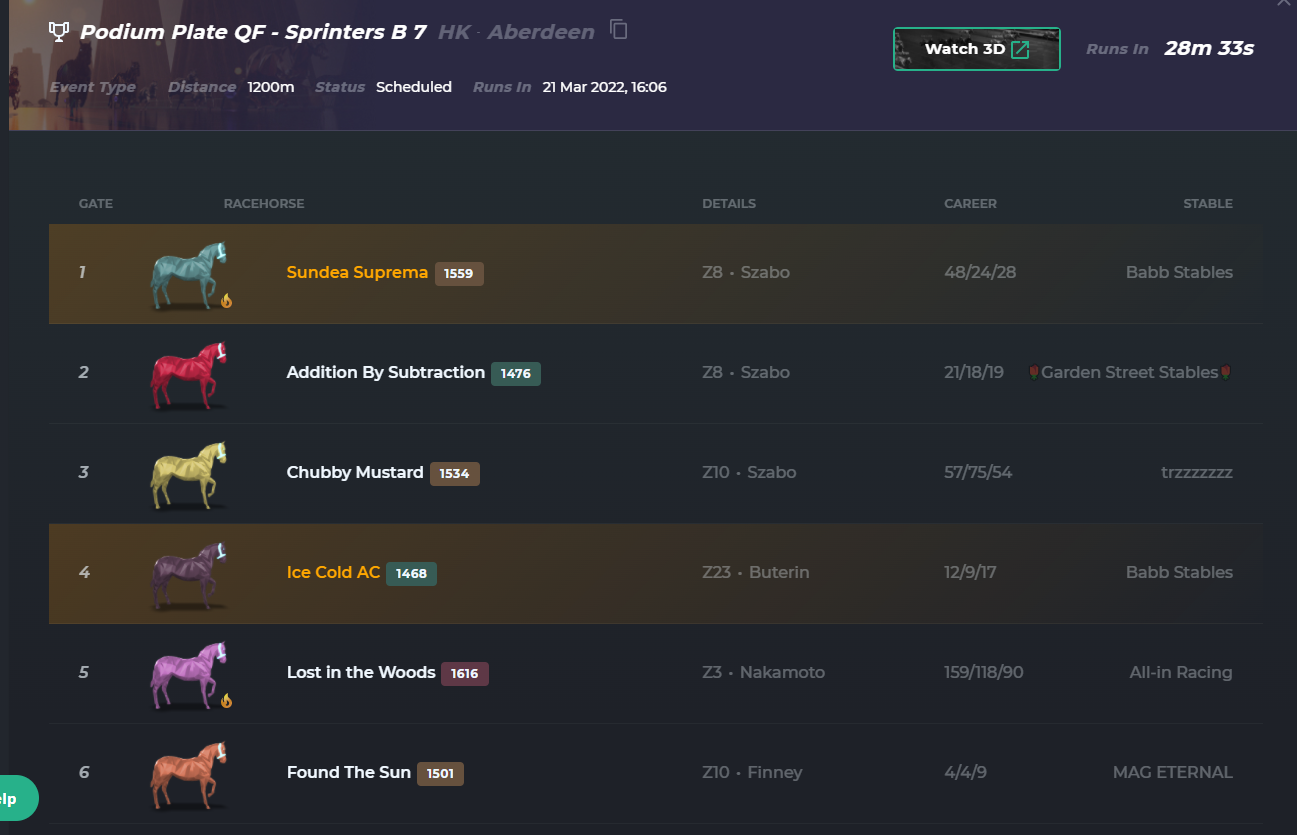Click the CAREER column header

[x=970, y=203]
